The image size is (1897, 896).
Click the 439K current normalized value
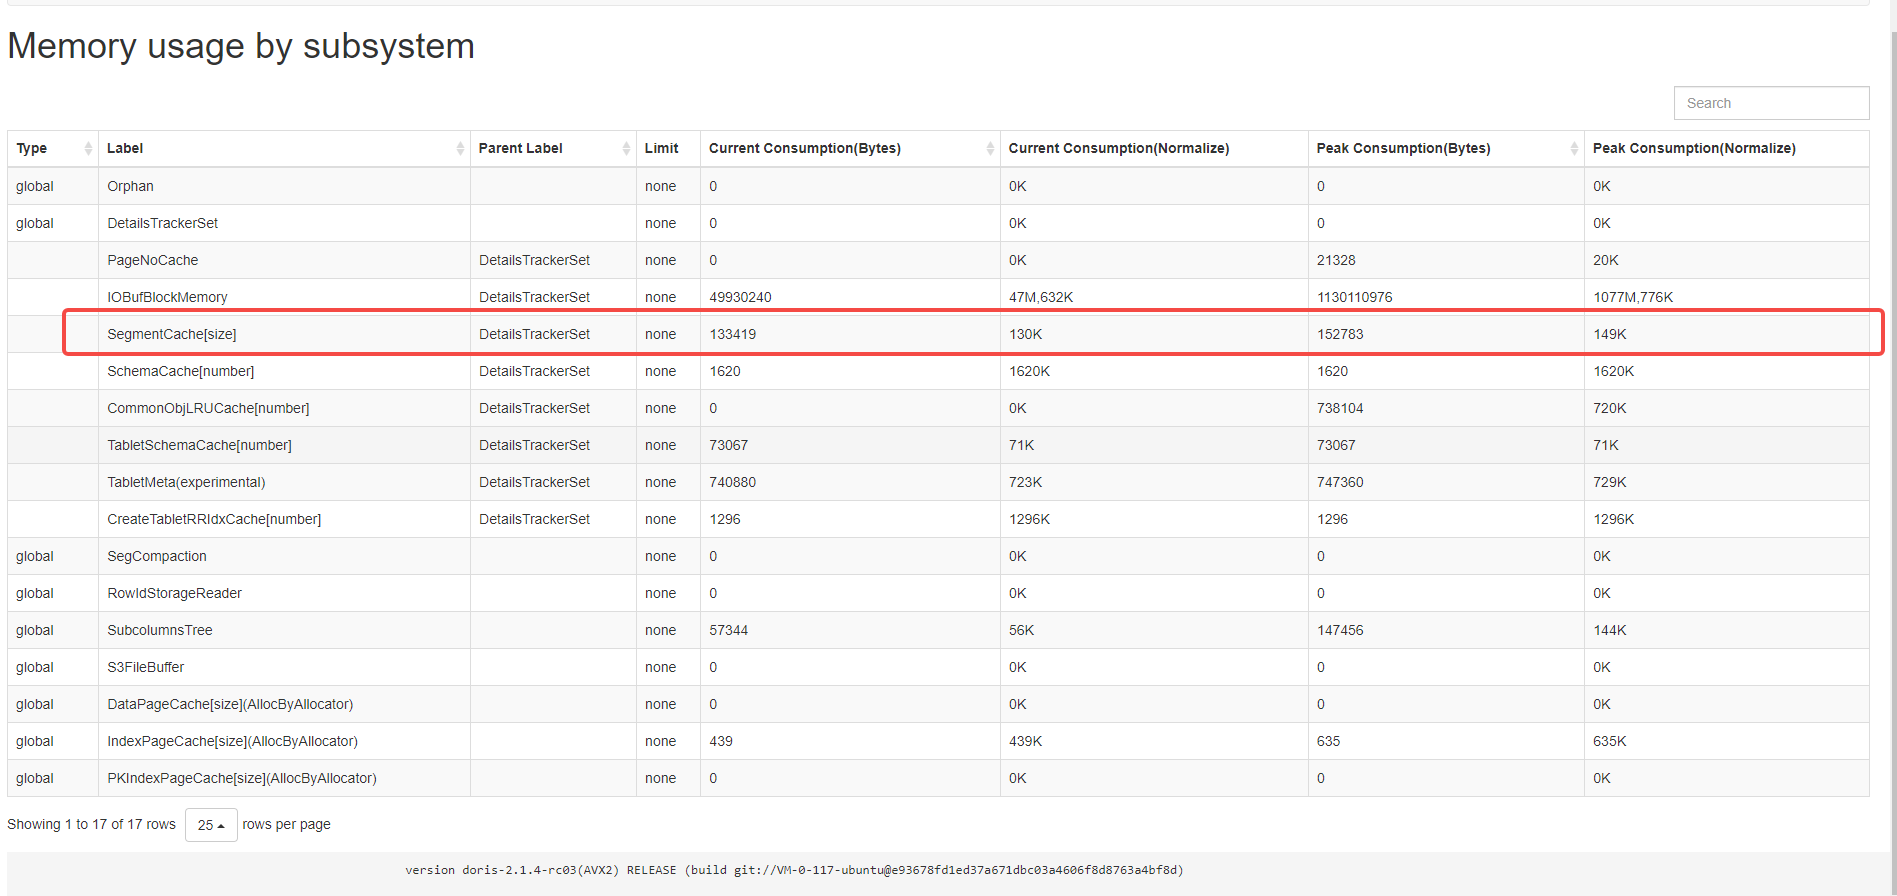[1026, 741]
